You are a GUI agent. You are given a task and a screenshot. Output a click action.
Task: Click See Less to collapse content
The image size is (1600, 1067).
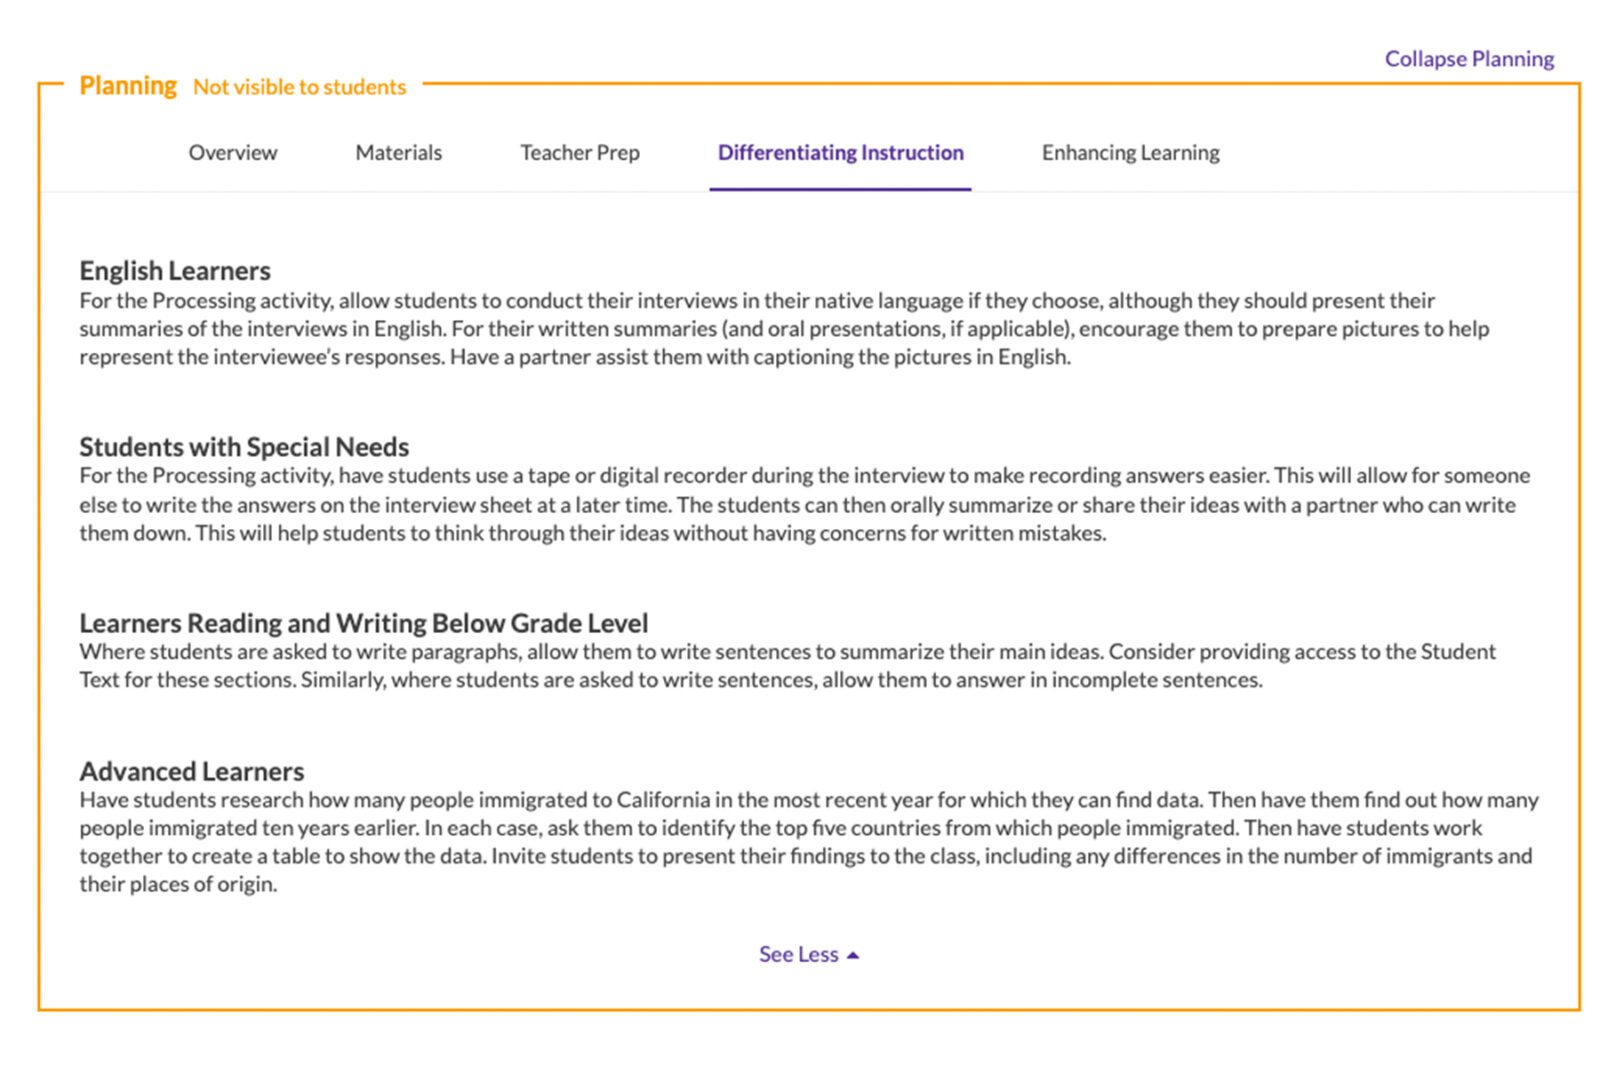798,954
